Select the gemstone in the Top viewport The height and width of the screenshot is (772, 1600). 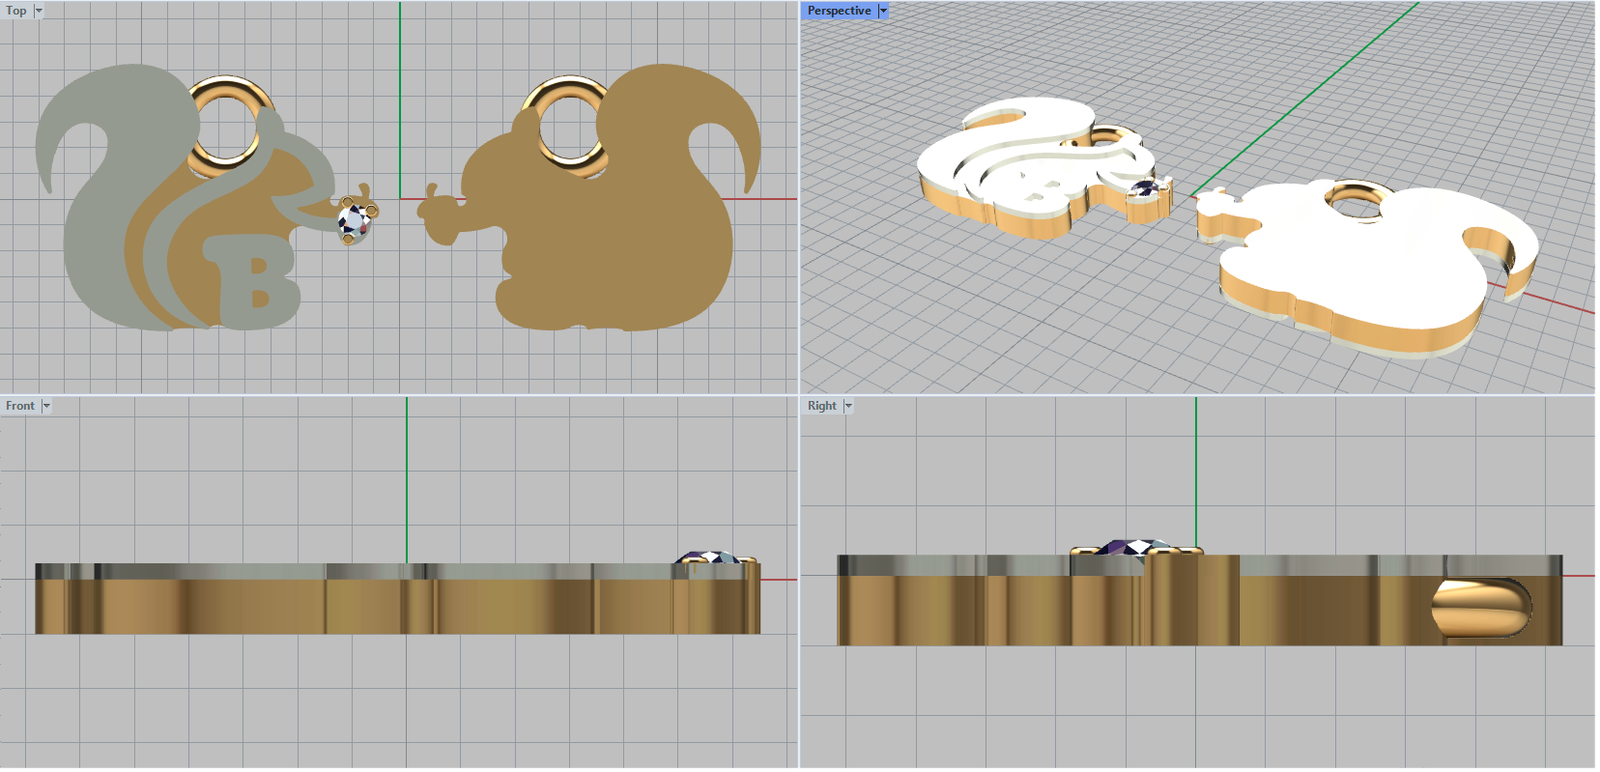pos(353,219)
